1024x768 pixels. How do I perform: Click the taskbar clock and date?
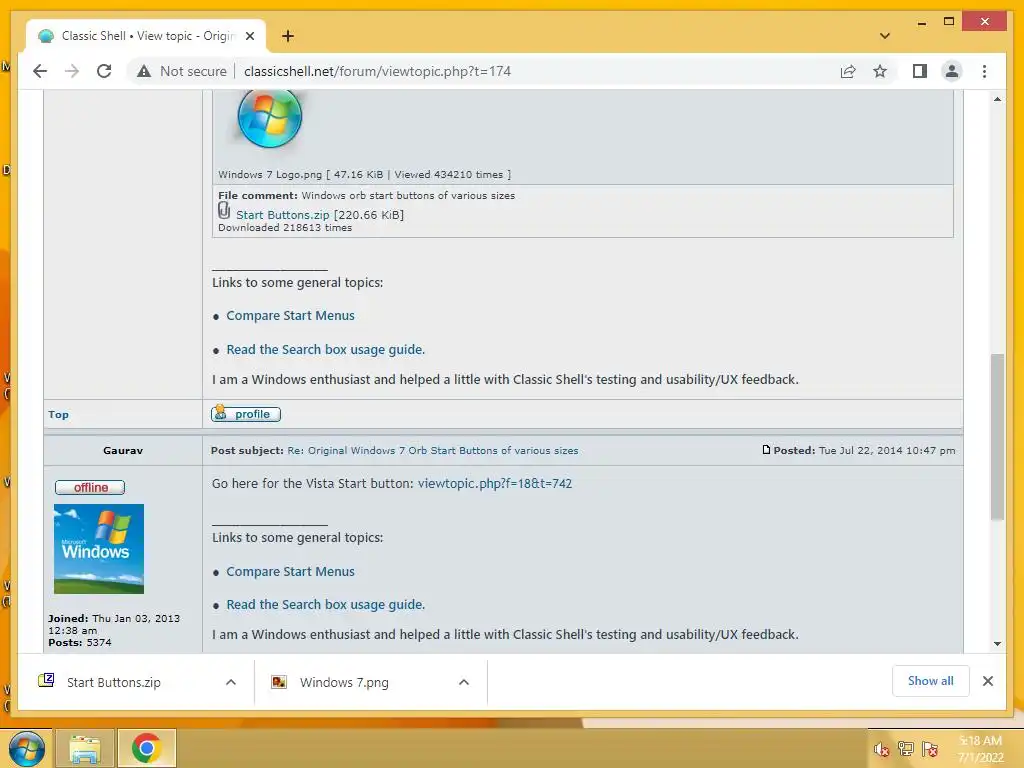click(980, 749)
